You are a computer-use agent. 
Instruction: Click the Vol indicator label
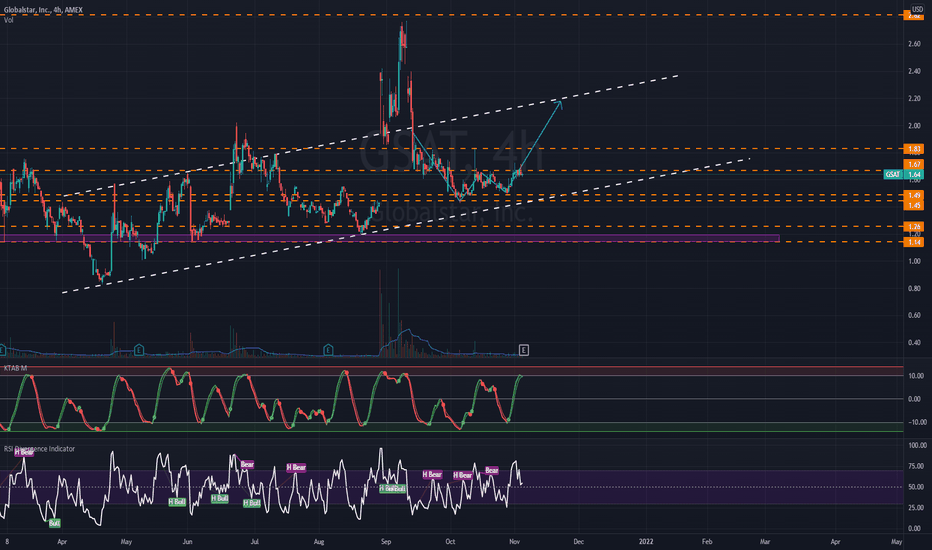(8, 20)
